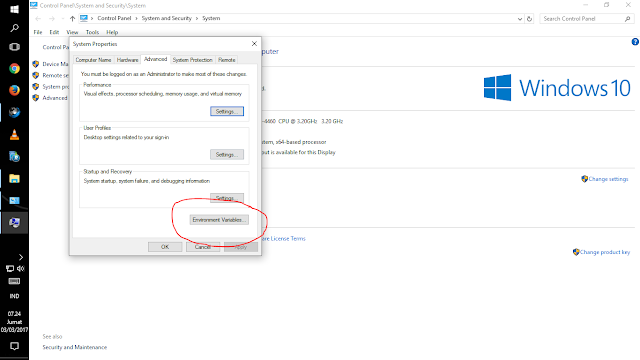Open Control Panel Home link
The width and height of the screenshot is (640, 360).
pos(55,47)
